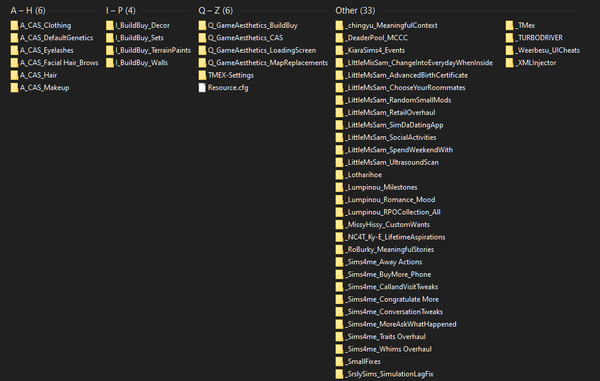Click the TMEX-Settings folder icon
Image resolution: width=600 pixels, height=381 pixels.
(202, 75)
